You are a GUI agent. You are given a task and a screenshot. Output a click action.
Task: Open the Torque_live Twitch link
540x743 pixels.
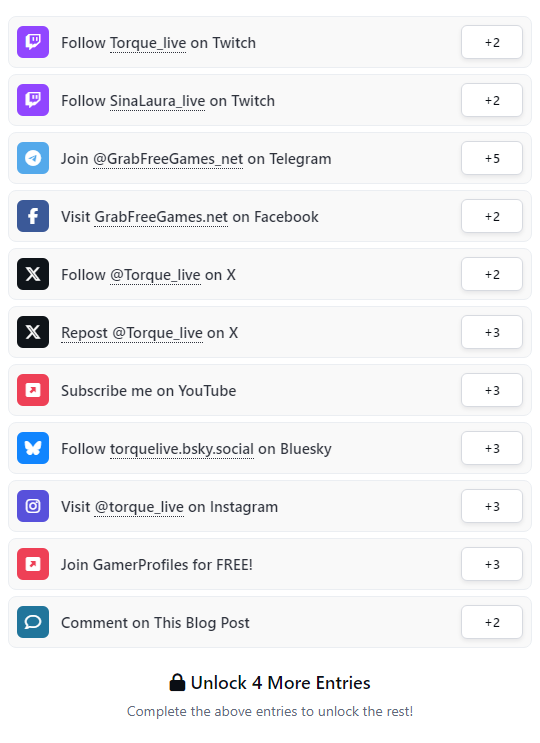coord(148,43)
